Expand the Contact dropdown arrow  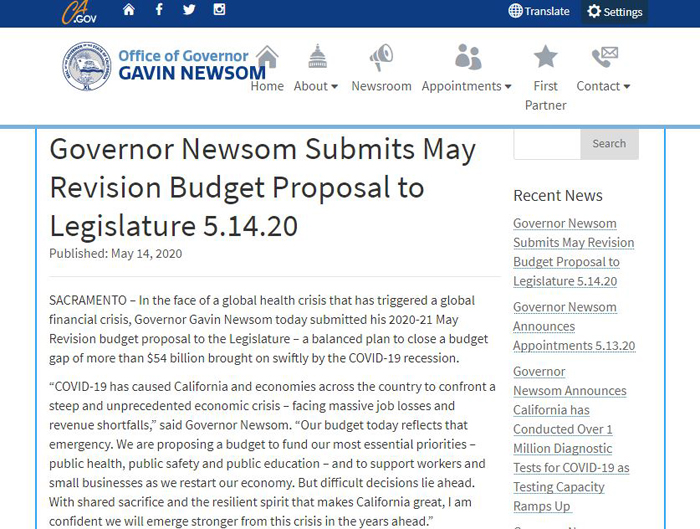(626, 87)
